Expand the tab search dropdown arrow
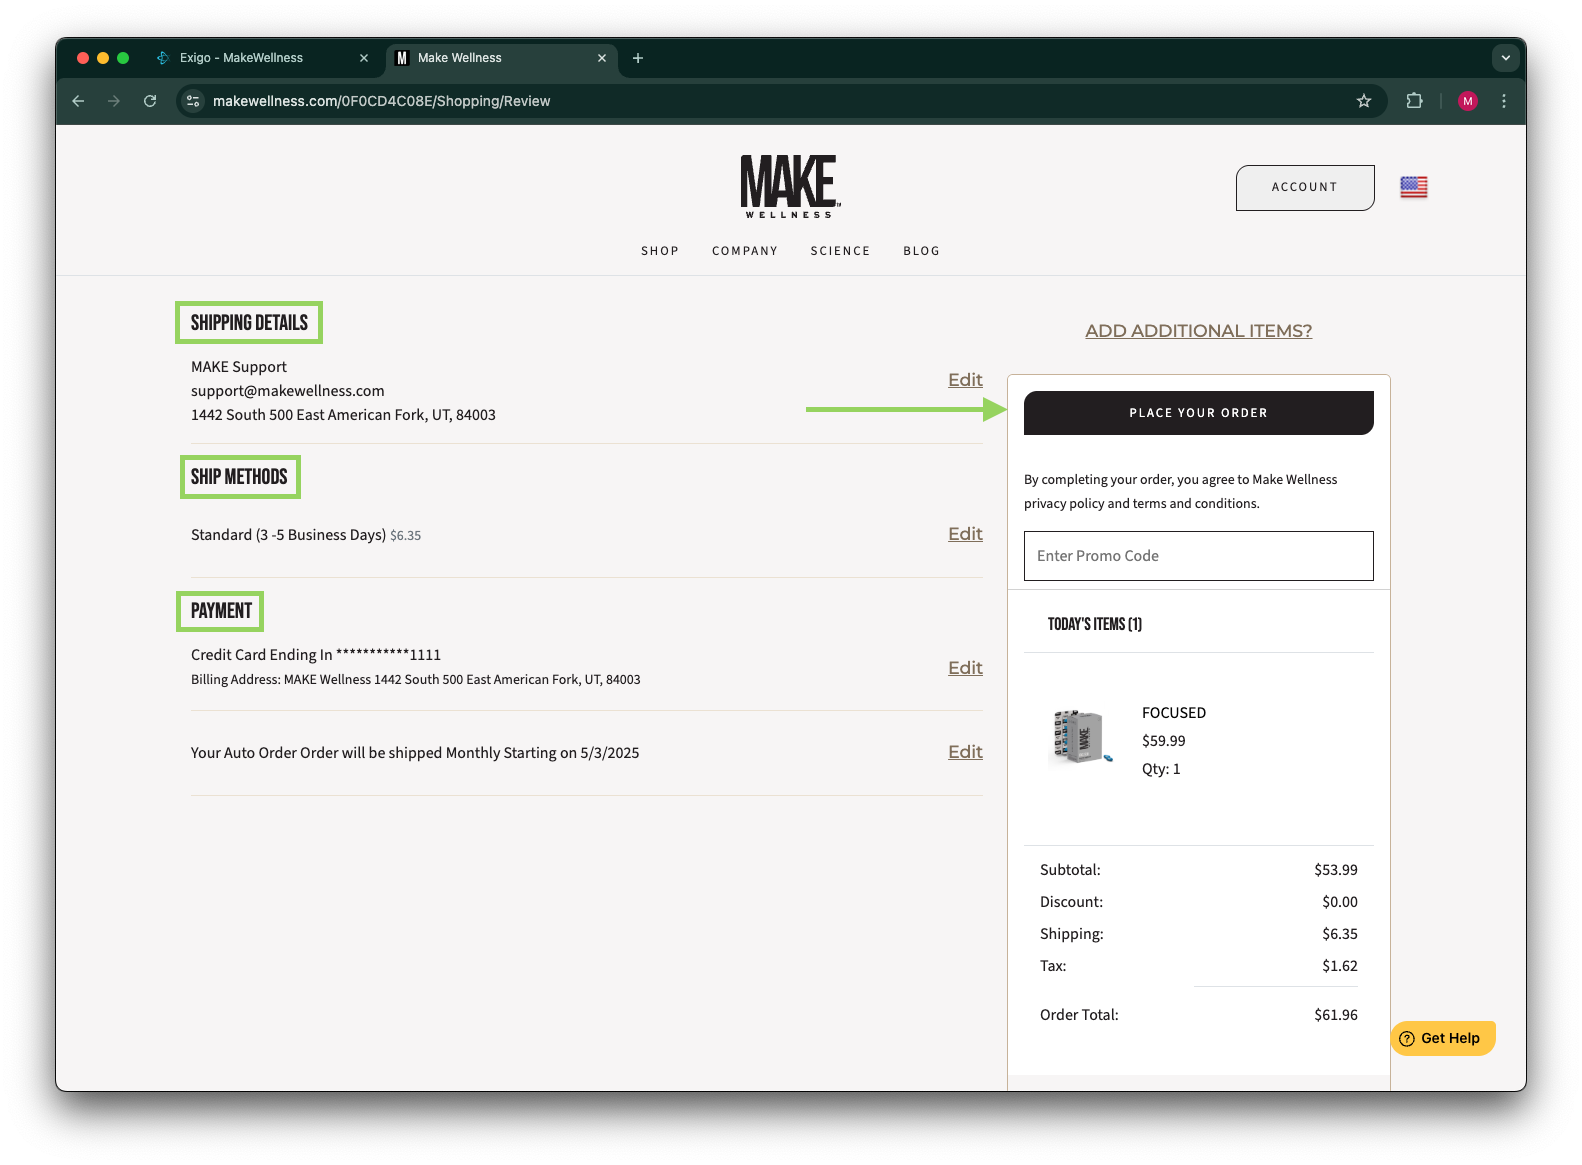1582x1165 pixels. 1506,58
